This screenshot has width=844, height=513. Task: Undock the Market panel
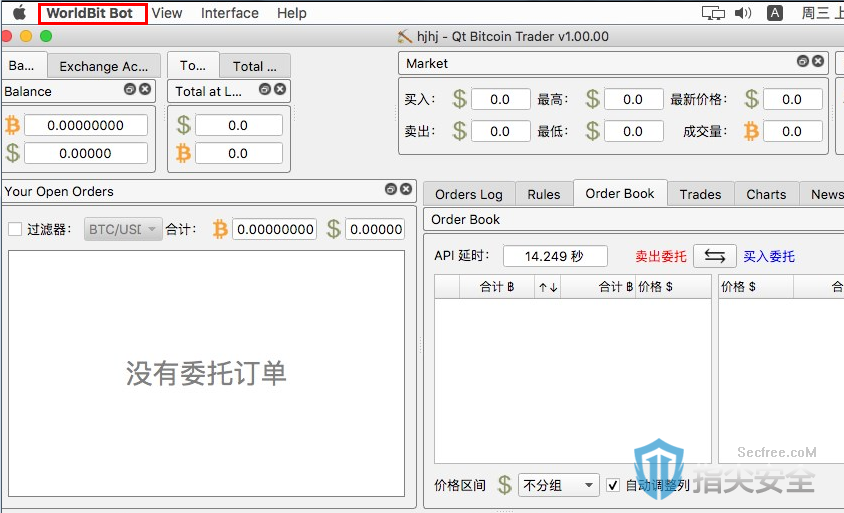[x=803, y=61]
